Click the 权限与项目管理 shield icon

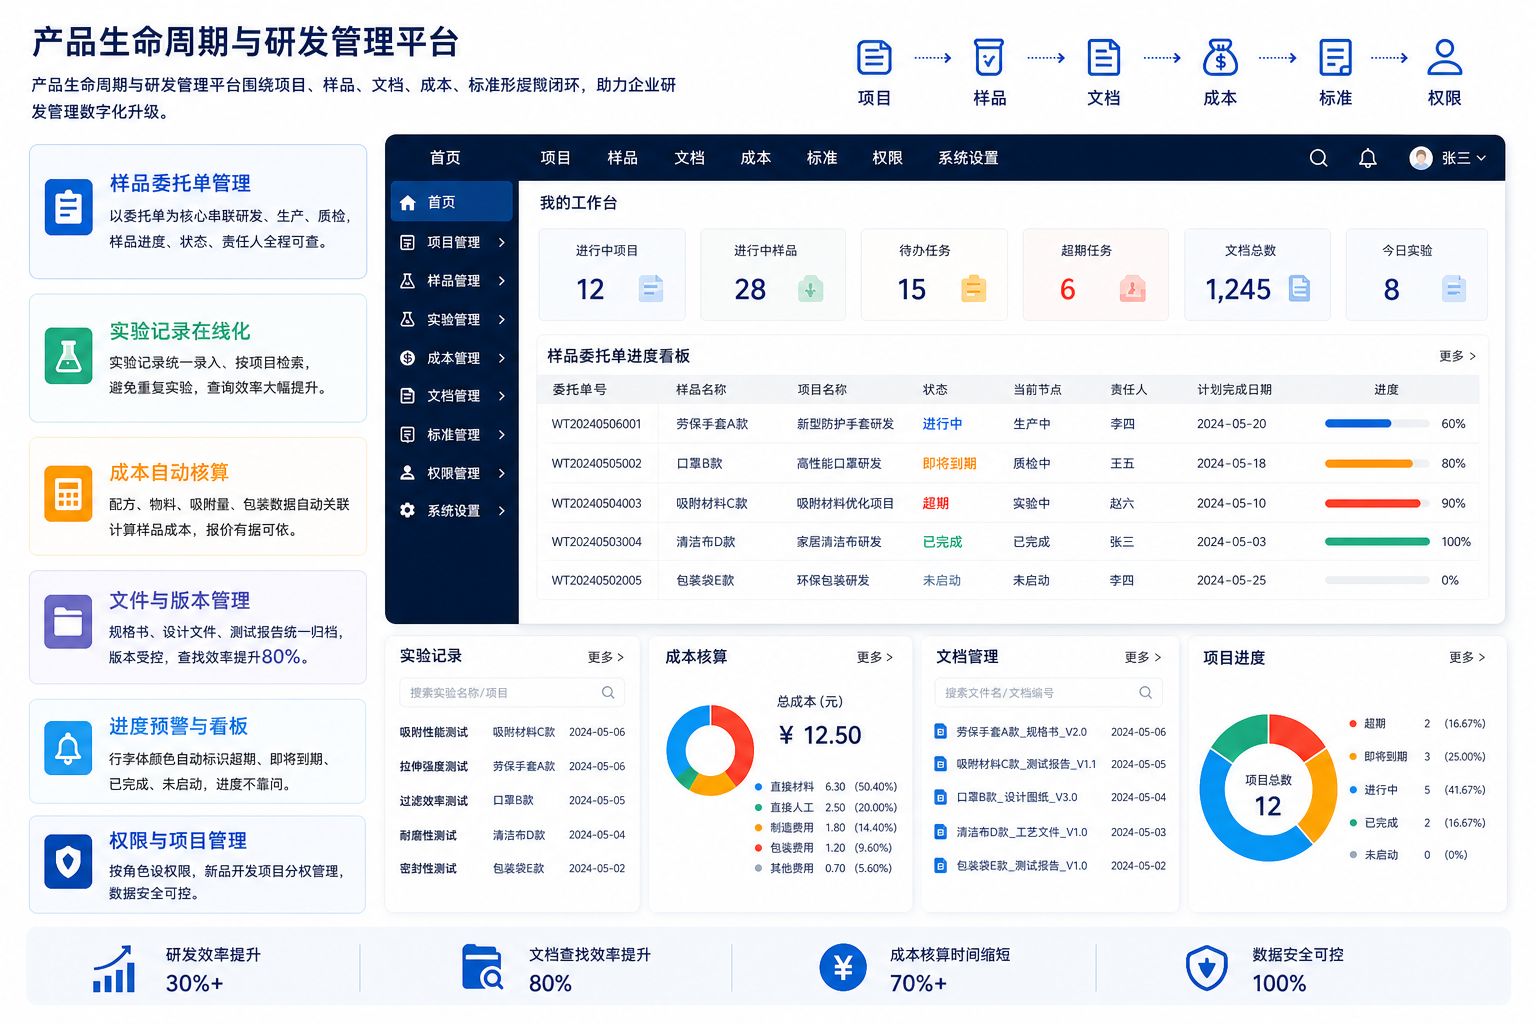[69, 863]
